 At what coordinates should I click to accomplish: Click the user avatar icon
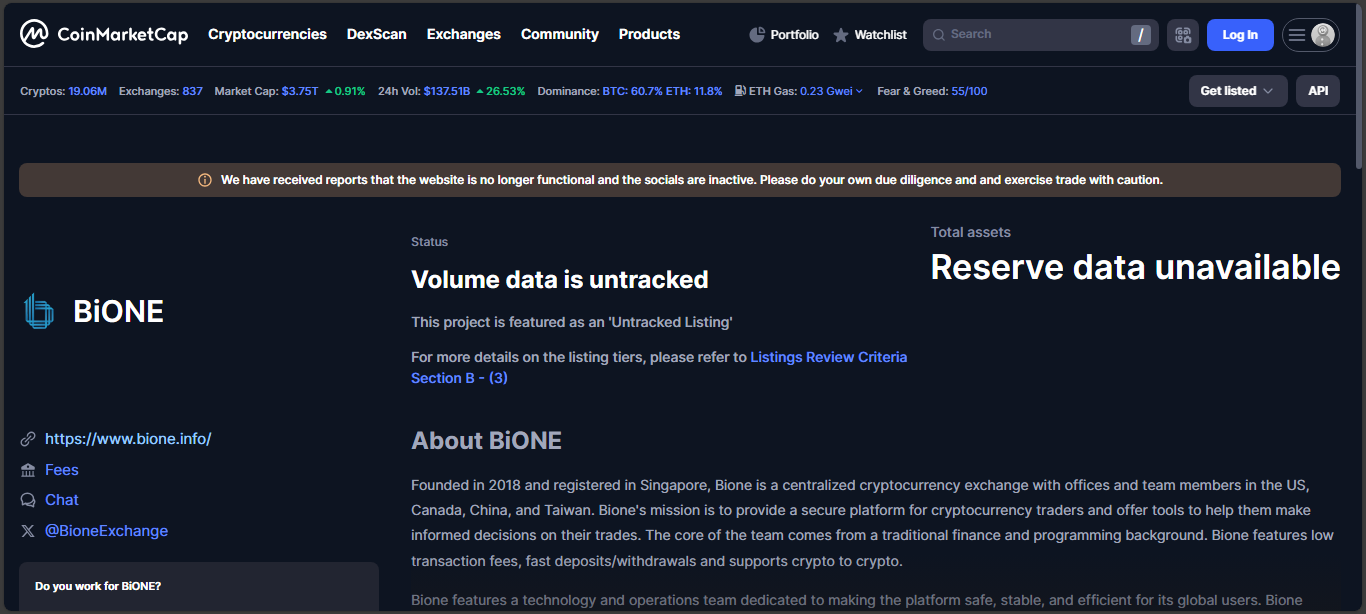click(1323, 35)
